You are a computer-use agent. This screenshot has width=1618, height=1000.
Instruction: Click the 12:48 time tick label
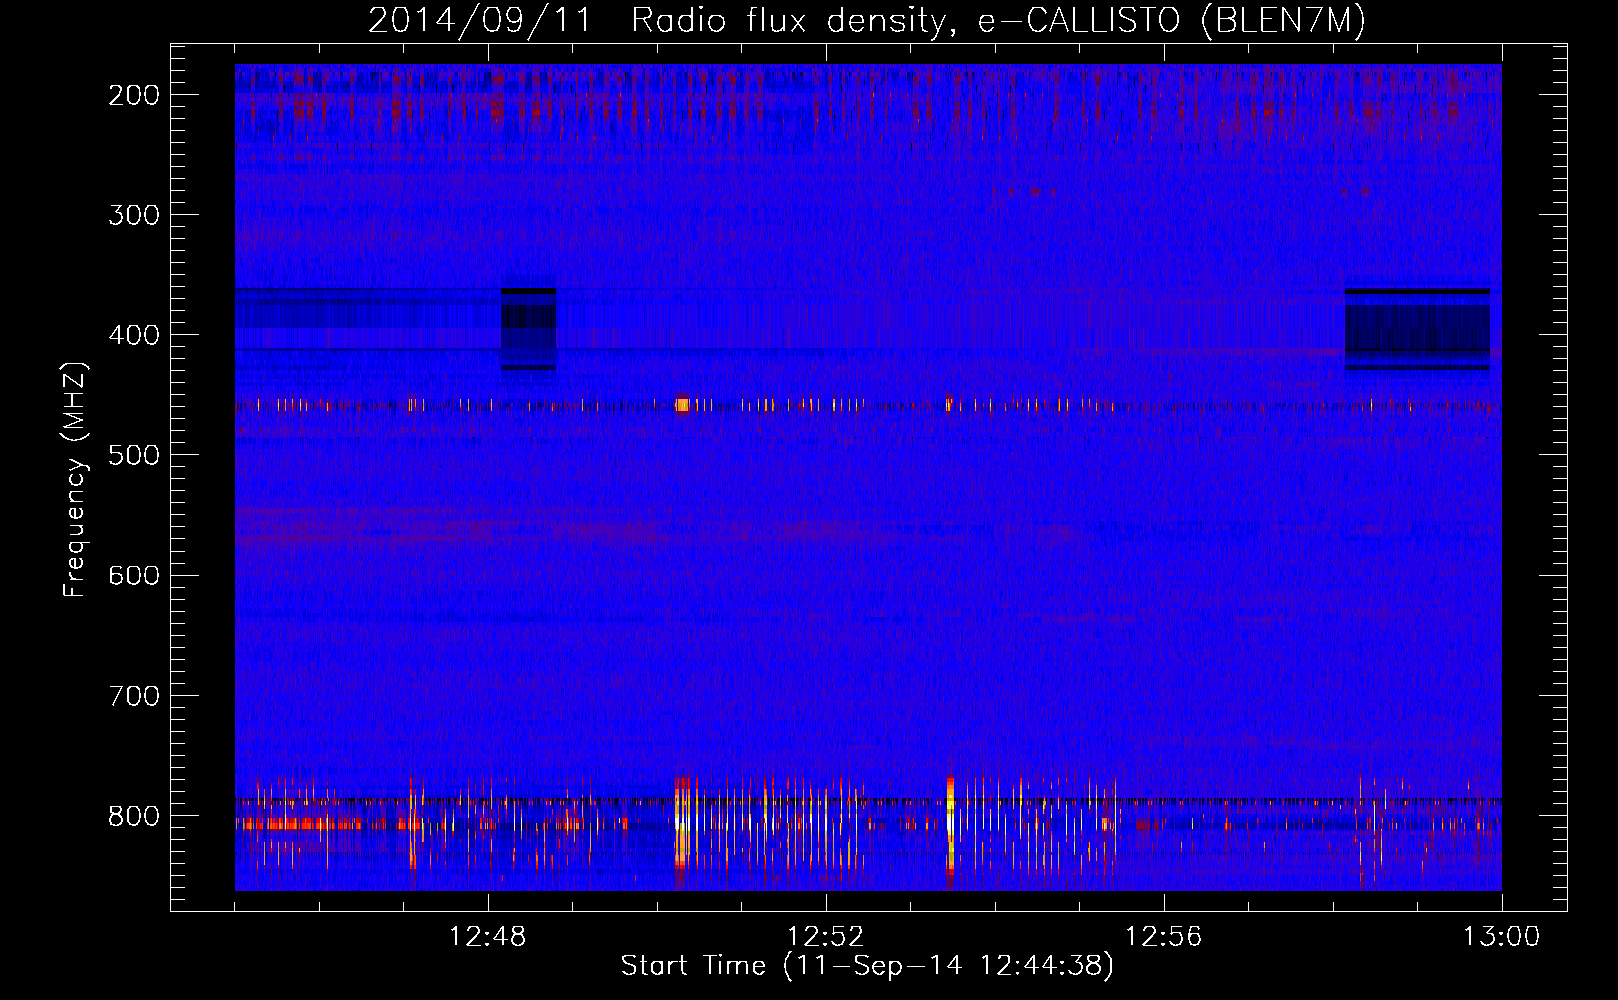[x=488, y=937]
